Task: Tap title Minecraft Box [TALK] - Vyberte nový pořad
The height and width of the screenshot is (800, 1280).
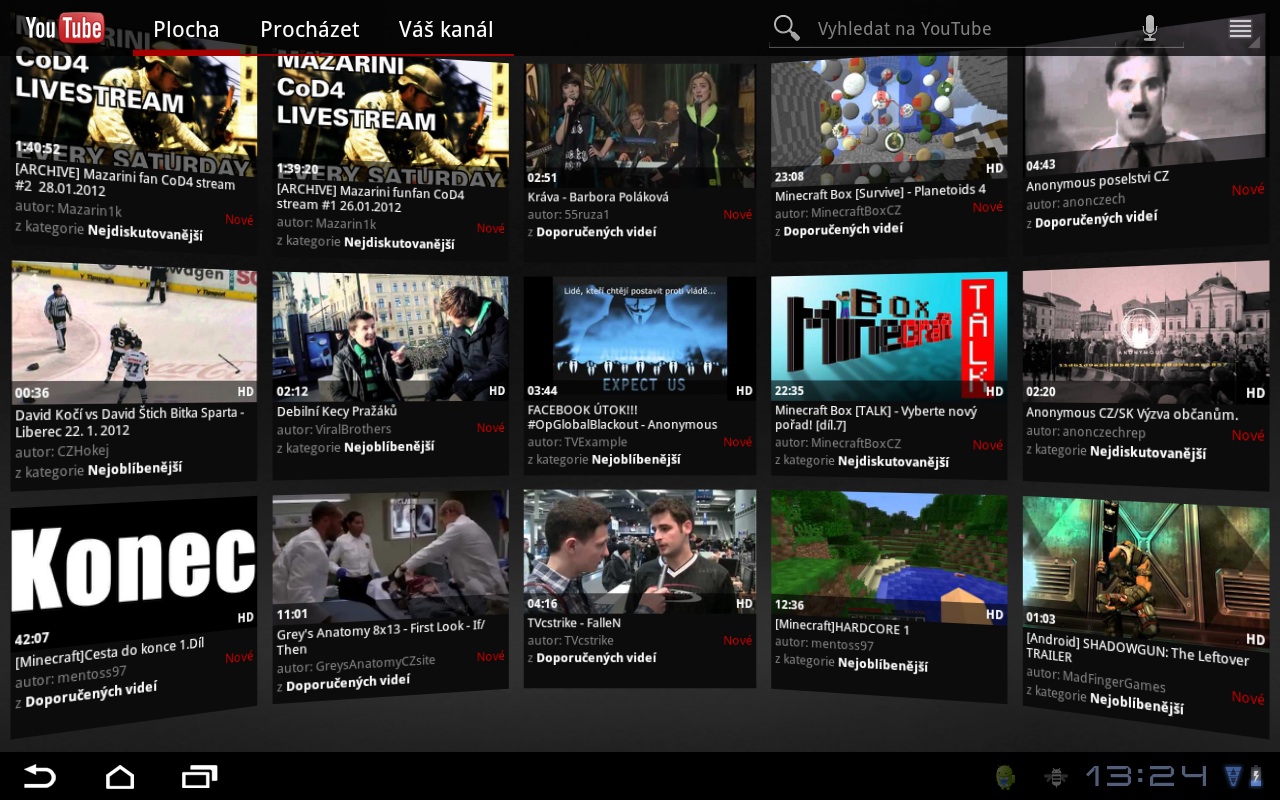Action: [876, 418]
